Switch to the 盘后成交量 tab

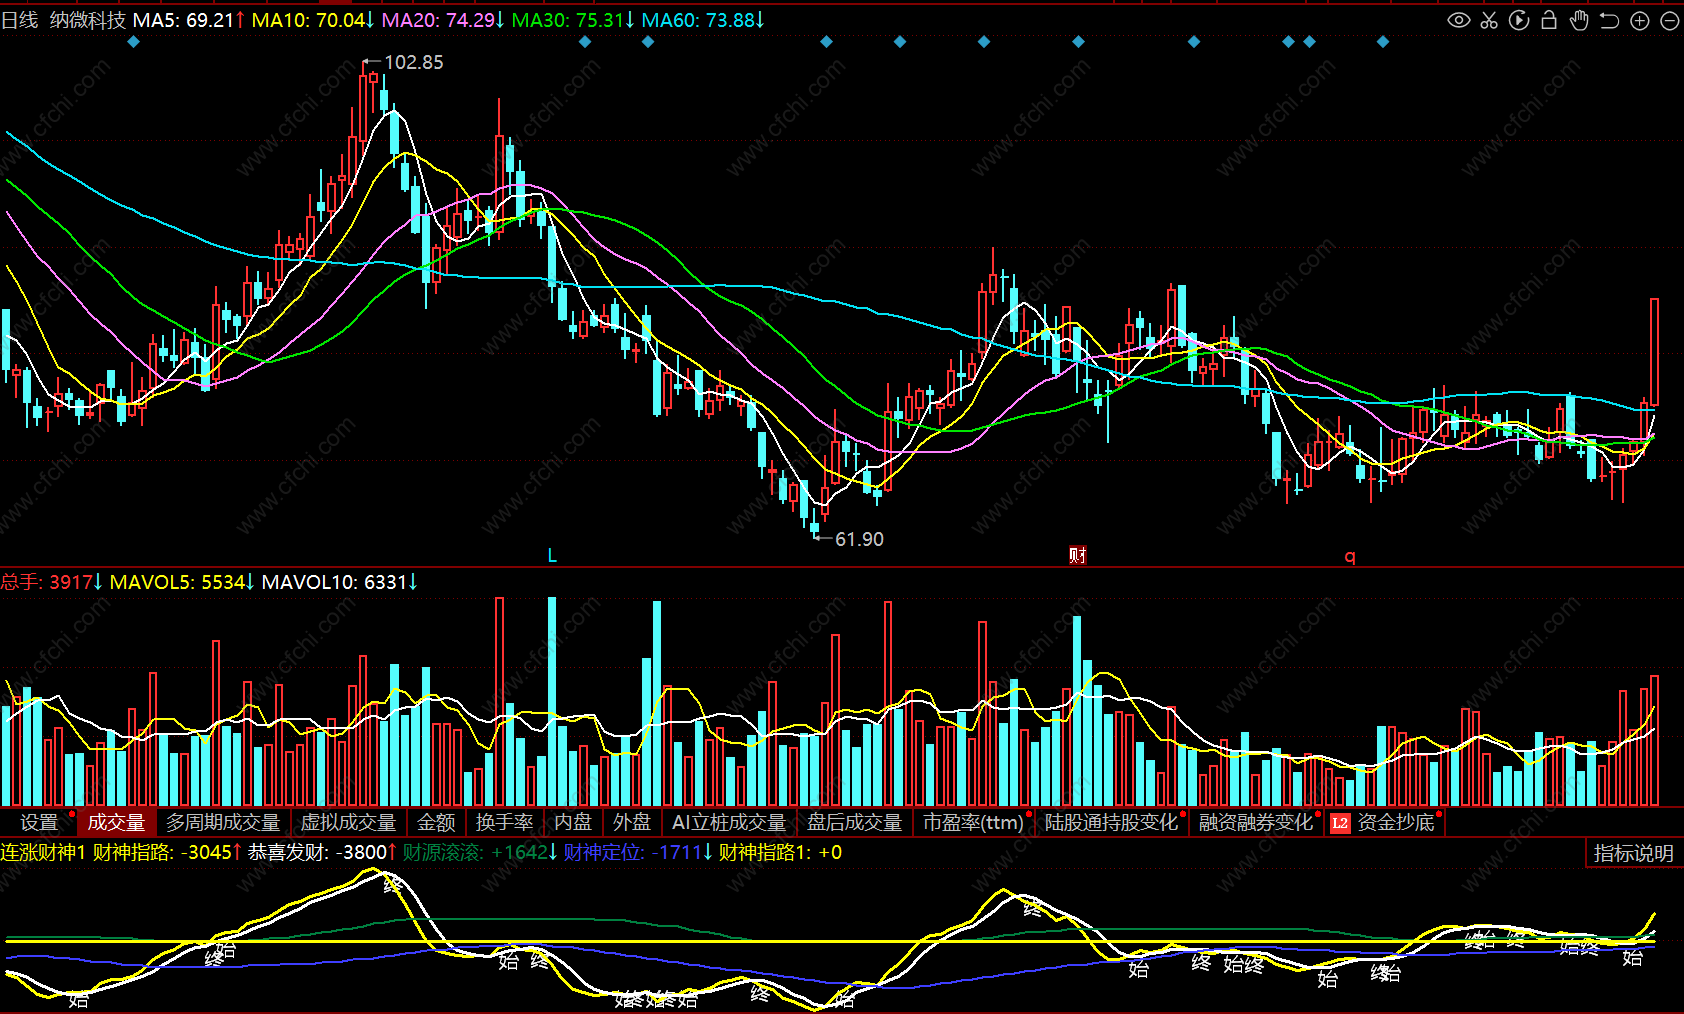click(855, 822)
